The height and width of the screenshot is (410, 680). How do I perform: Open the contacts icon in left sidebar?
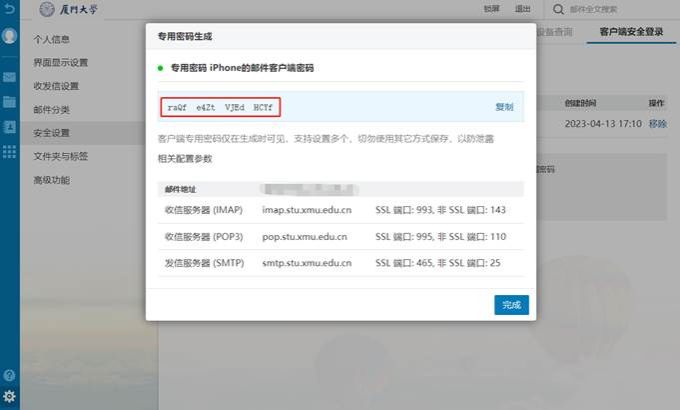coord(10,126)
